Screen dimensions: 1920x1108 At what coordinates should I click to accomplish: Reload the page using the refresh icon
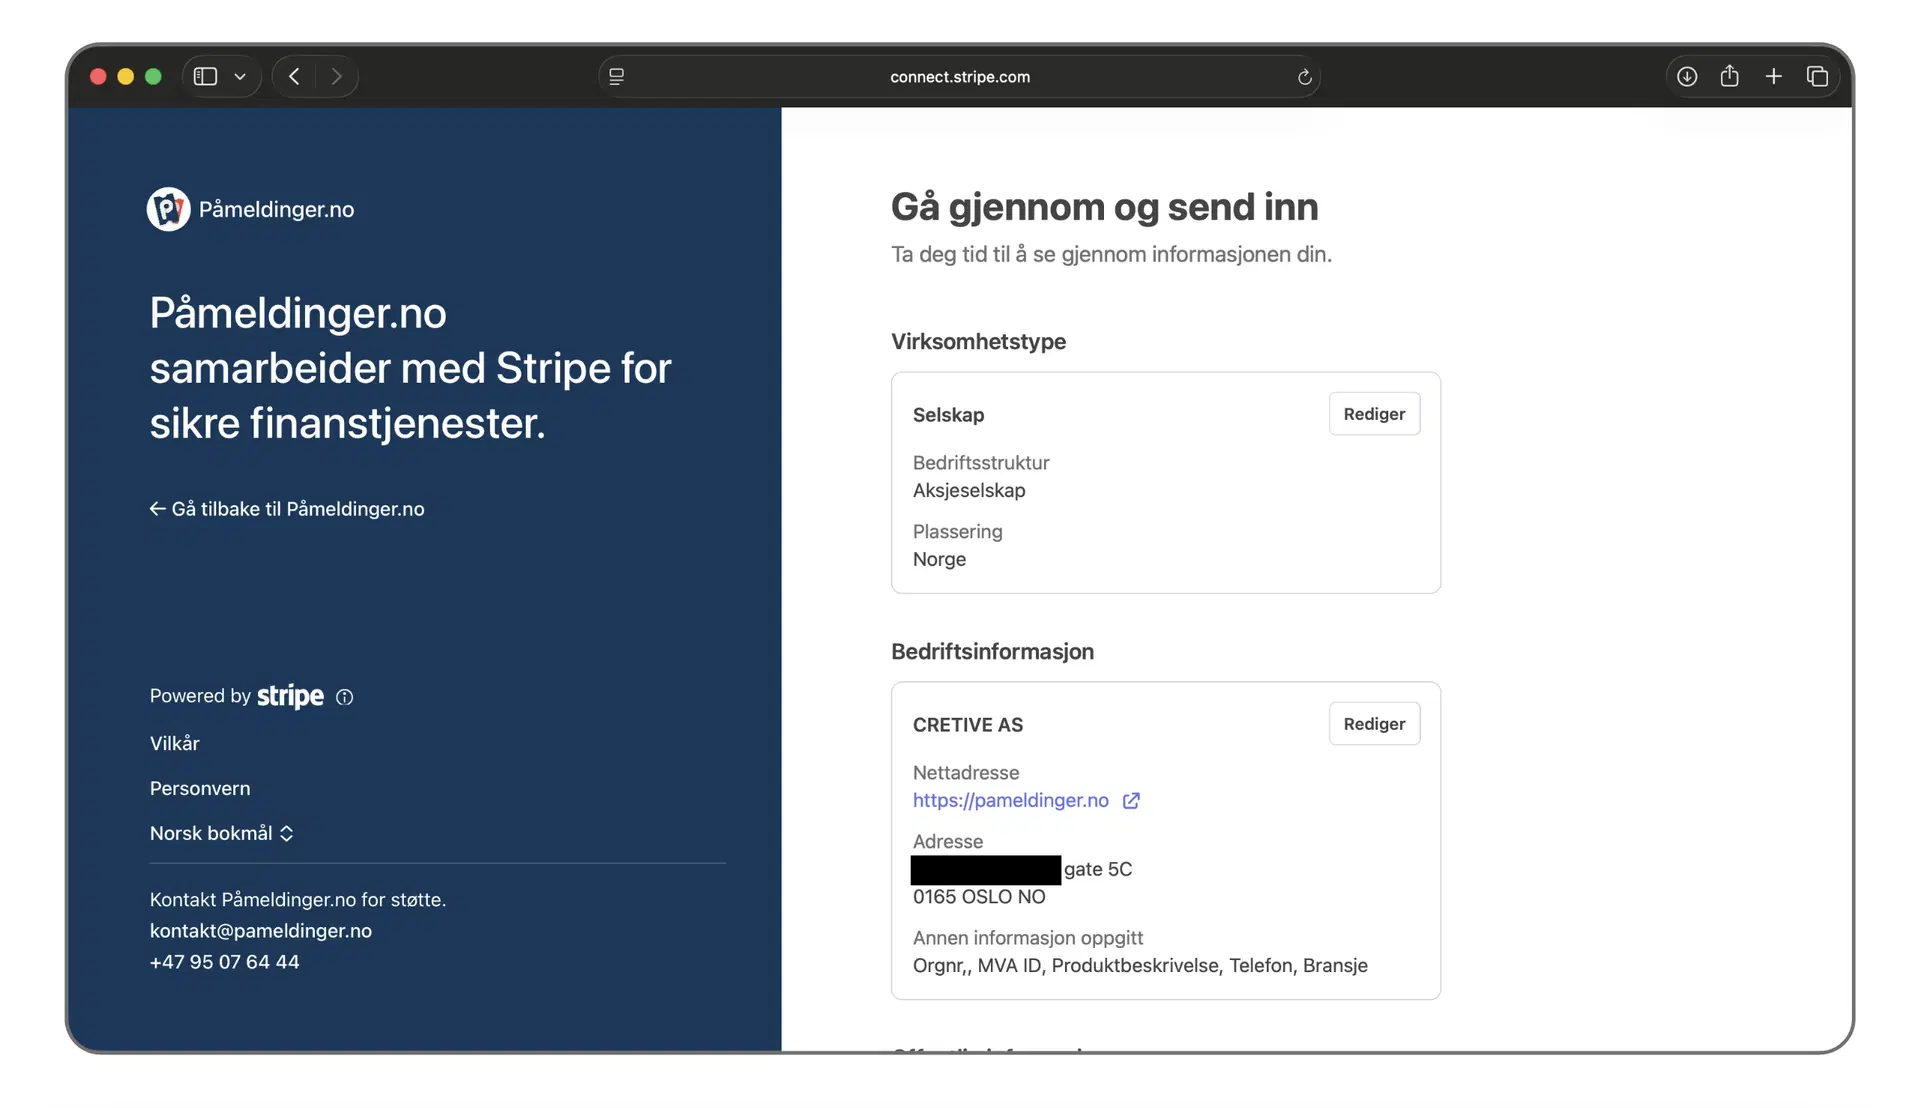1304,77
